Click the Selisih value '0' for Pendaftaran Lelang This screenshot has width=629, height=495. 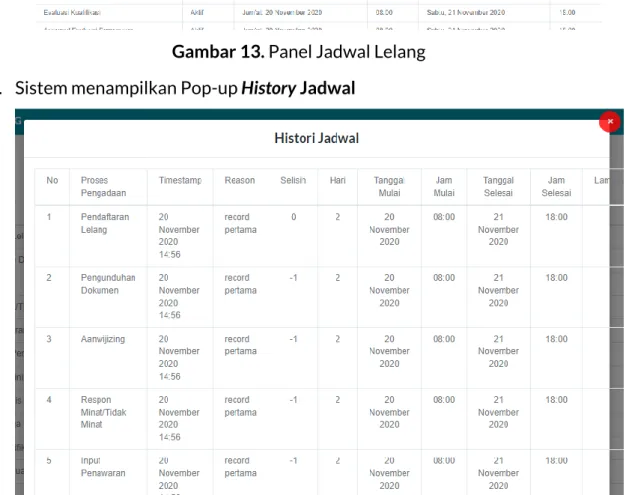point(294,217)
